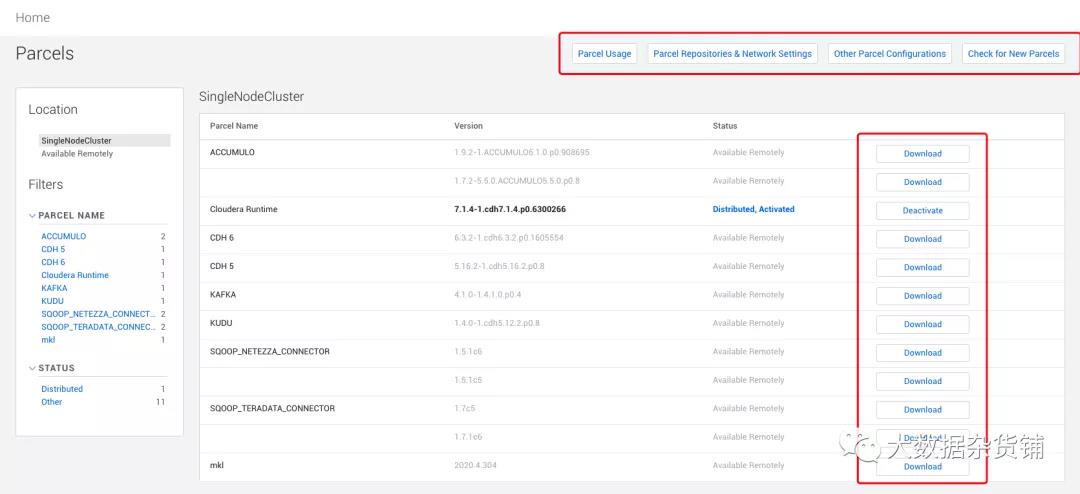Screen dimensions: 1080x494
Task: Click KAFKA row's Available Remotely status
Action: (x=748, y=294)
